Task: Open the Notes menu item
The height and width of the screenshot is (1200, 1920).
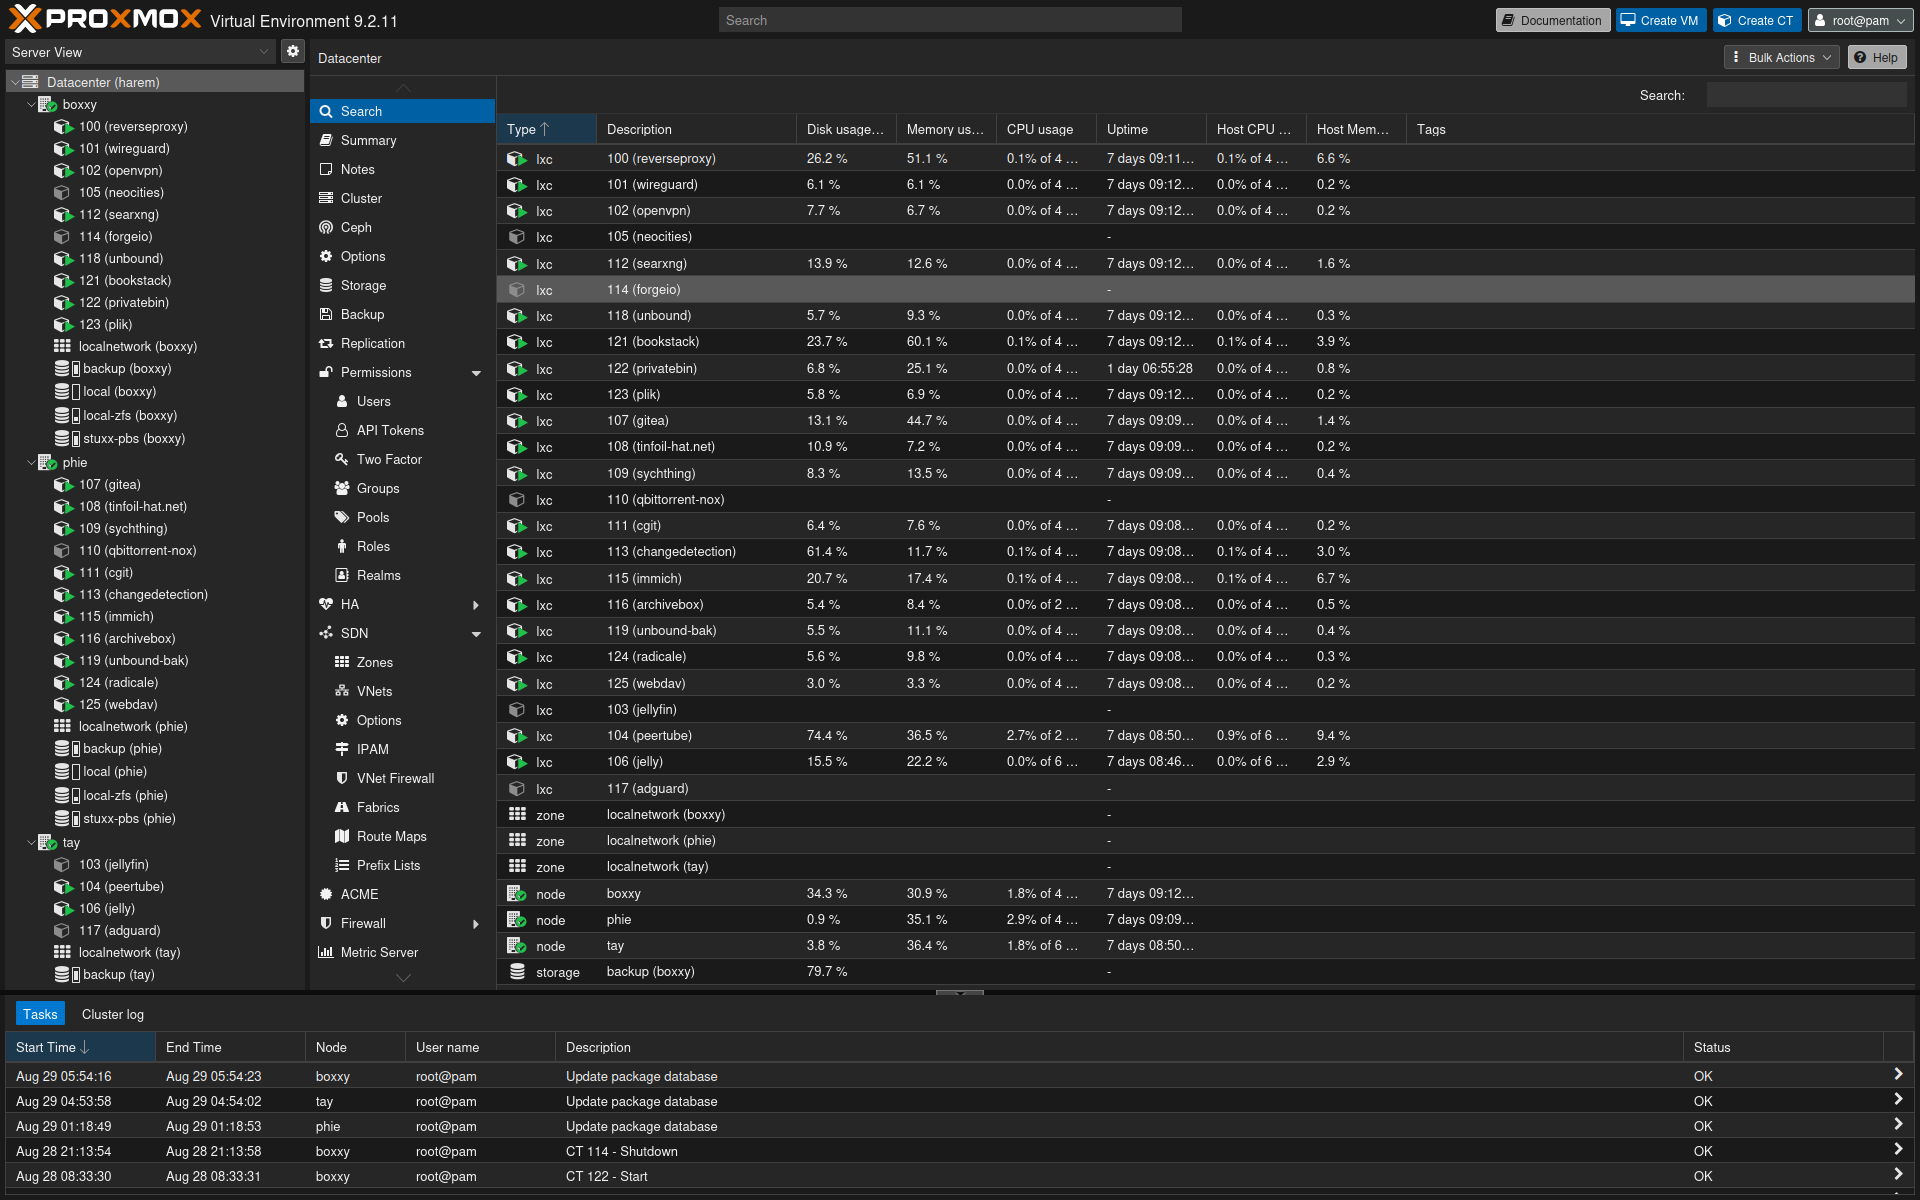Action: tap(403, 169)
